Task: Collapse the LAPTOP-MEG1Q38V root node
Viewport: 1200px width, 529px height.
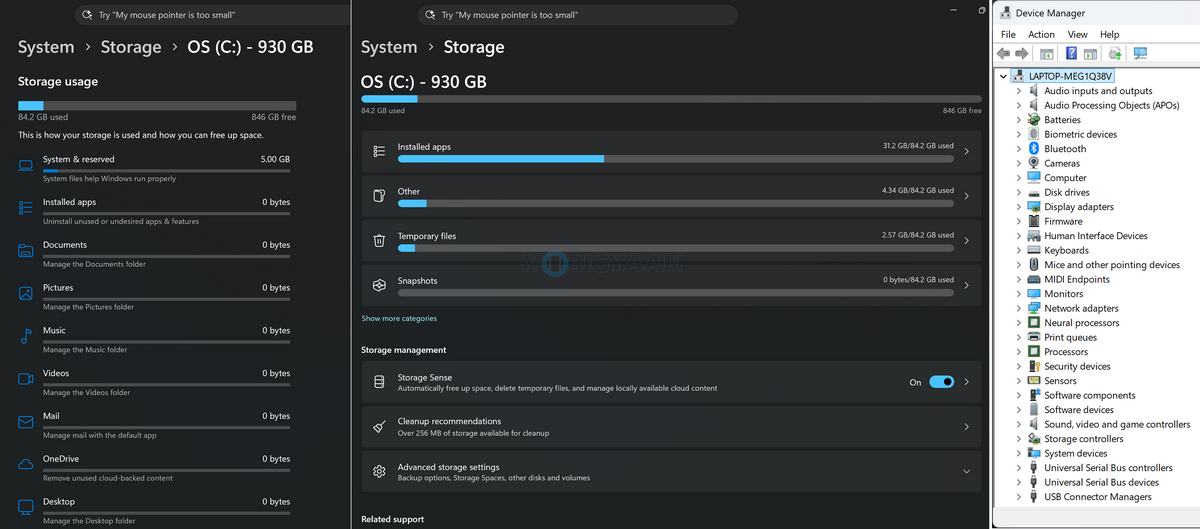Action: coord(1004,76)
